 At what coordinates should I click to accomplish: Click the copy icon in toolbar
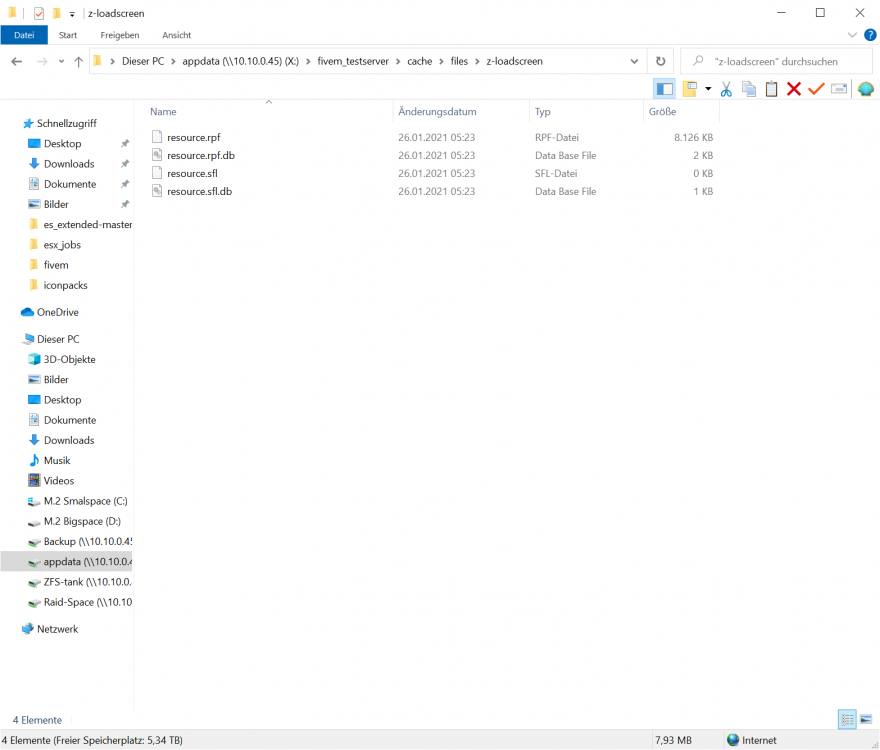[749, 89]
